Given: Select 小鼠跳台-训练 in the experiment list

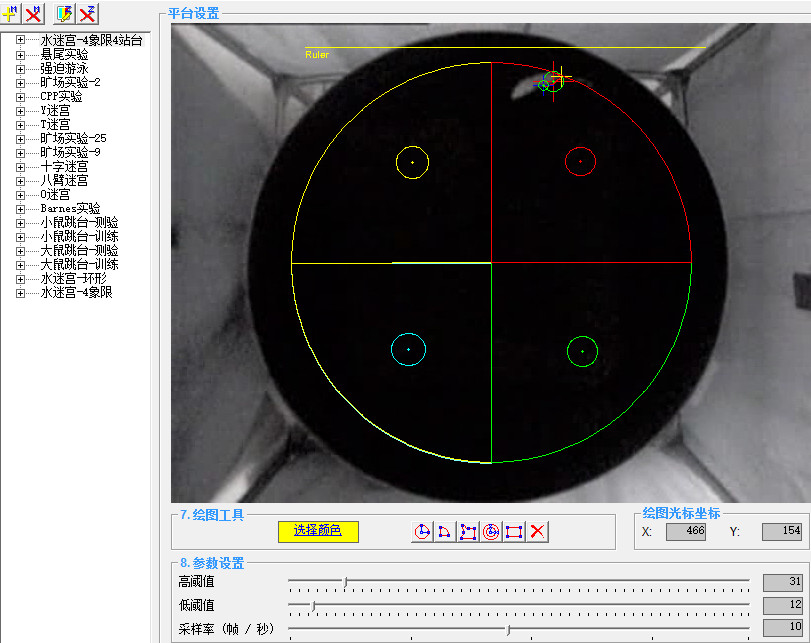Looking at the screenshot, I should coord(79,236).
